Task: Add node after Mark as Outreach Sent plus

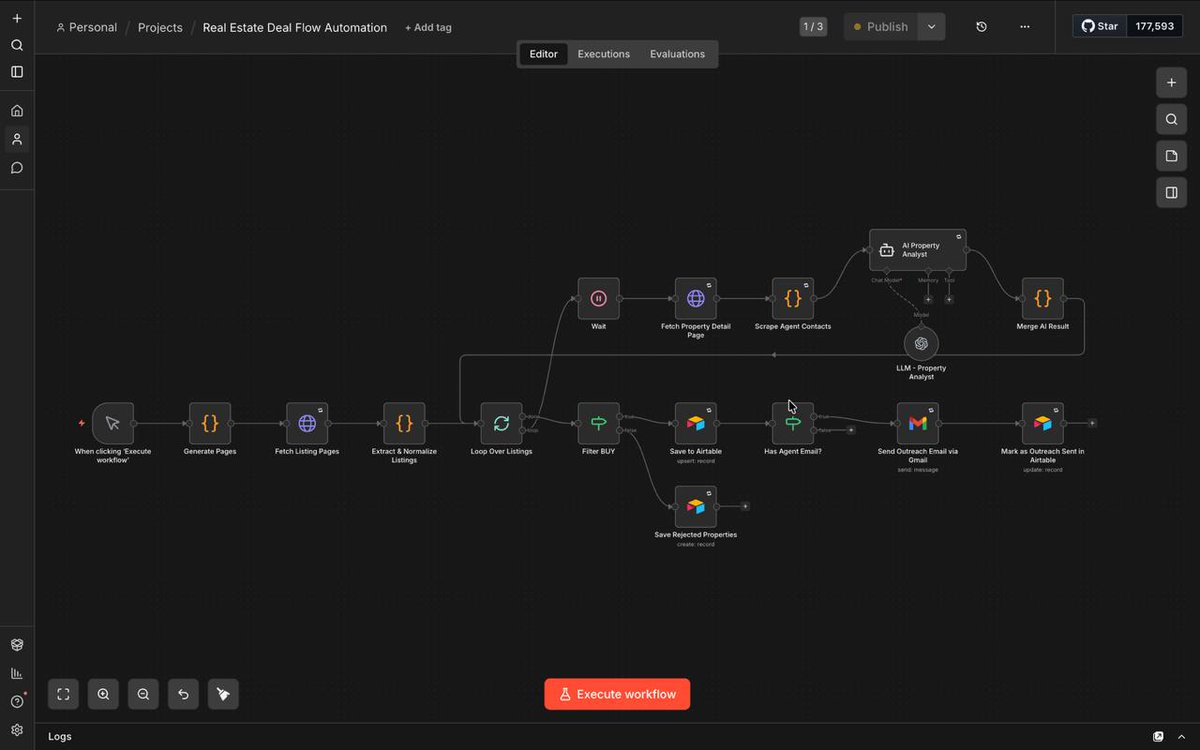Action: (x=1092, y=423)
